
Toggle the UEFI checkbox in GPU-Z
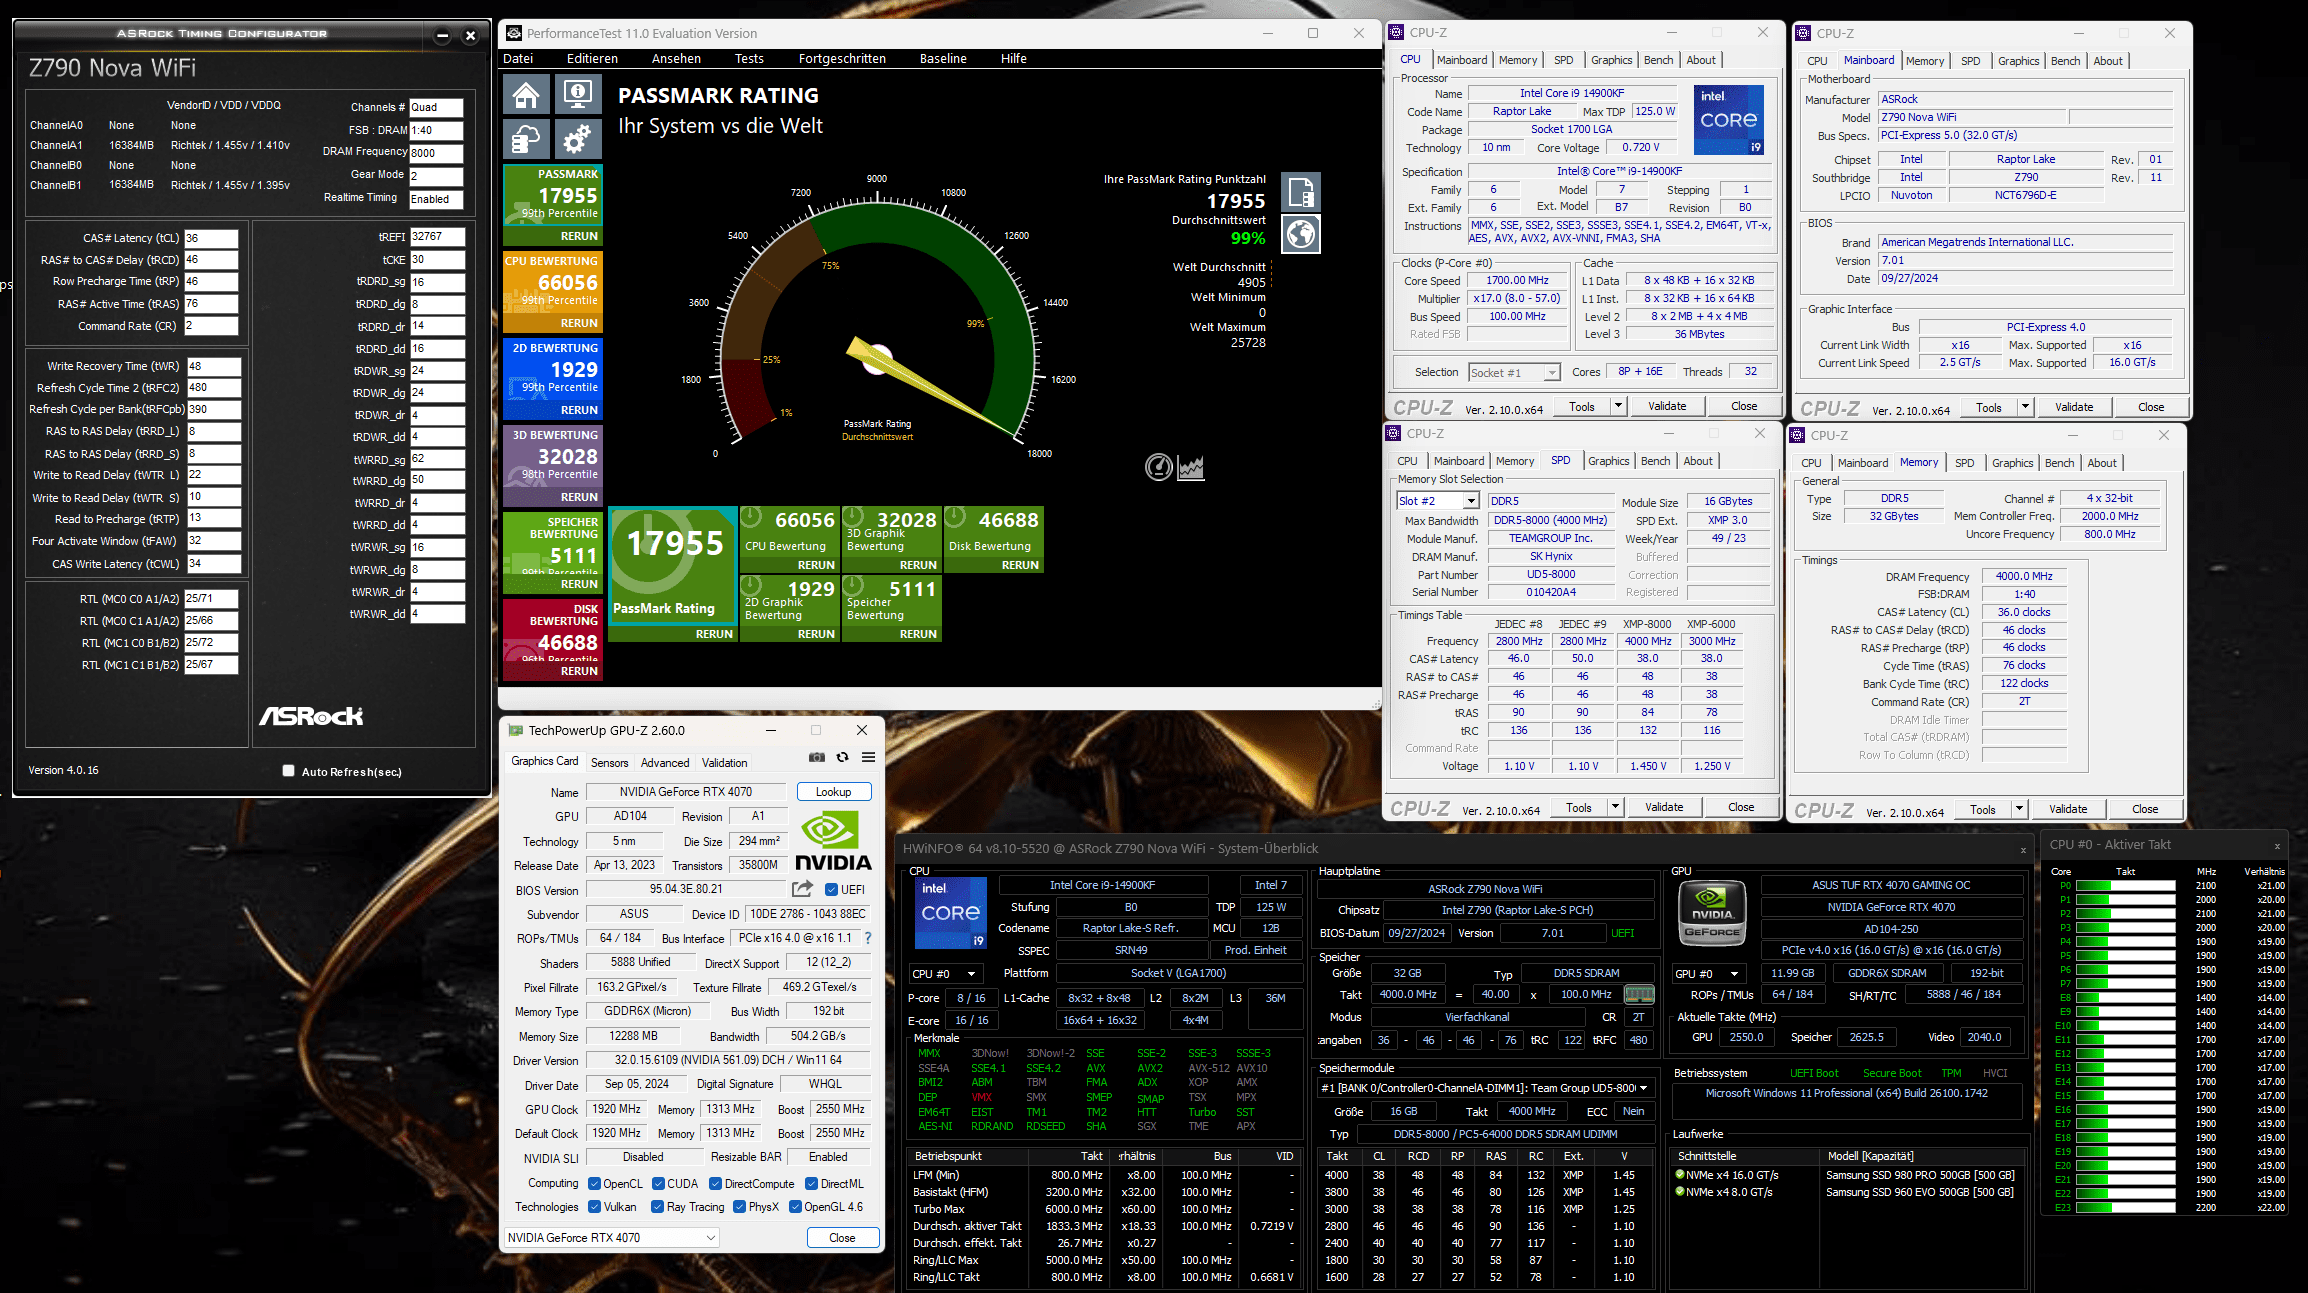[x=831, y=889]
